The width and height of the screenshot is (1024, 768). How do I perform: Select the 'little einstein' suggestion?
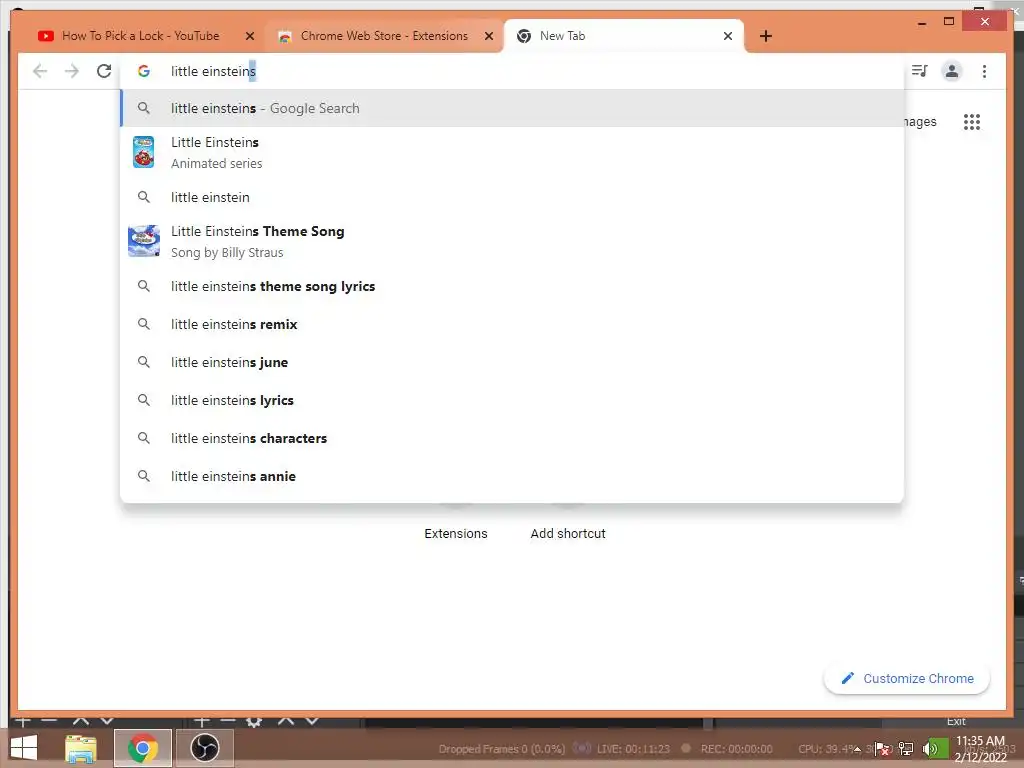(512, 197)
